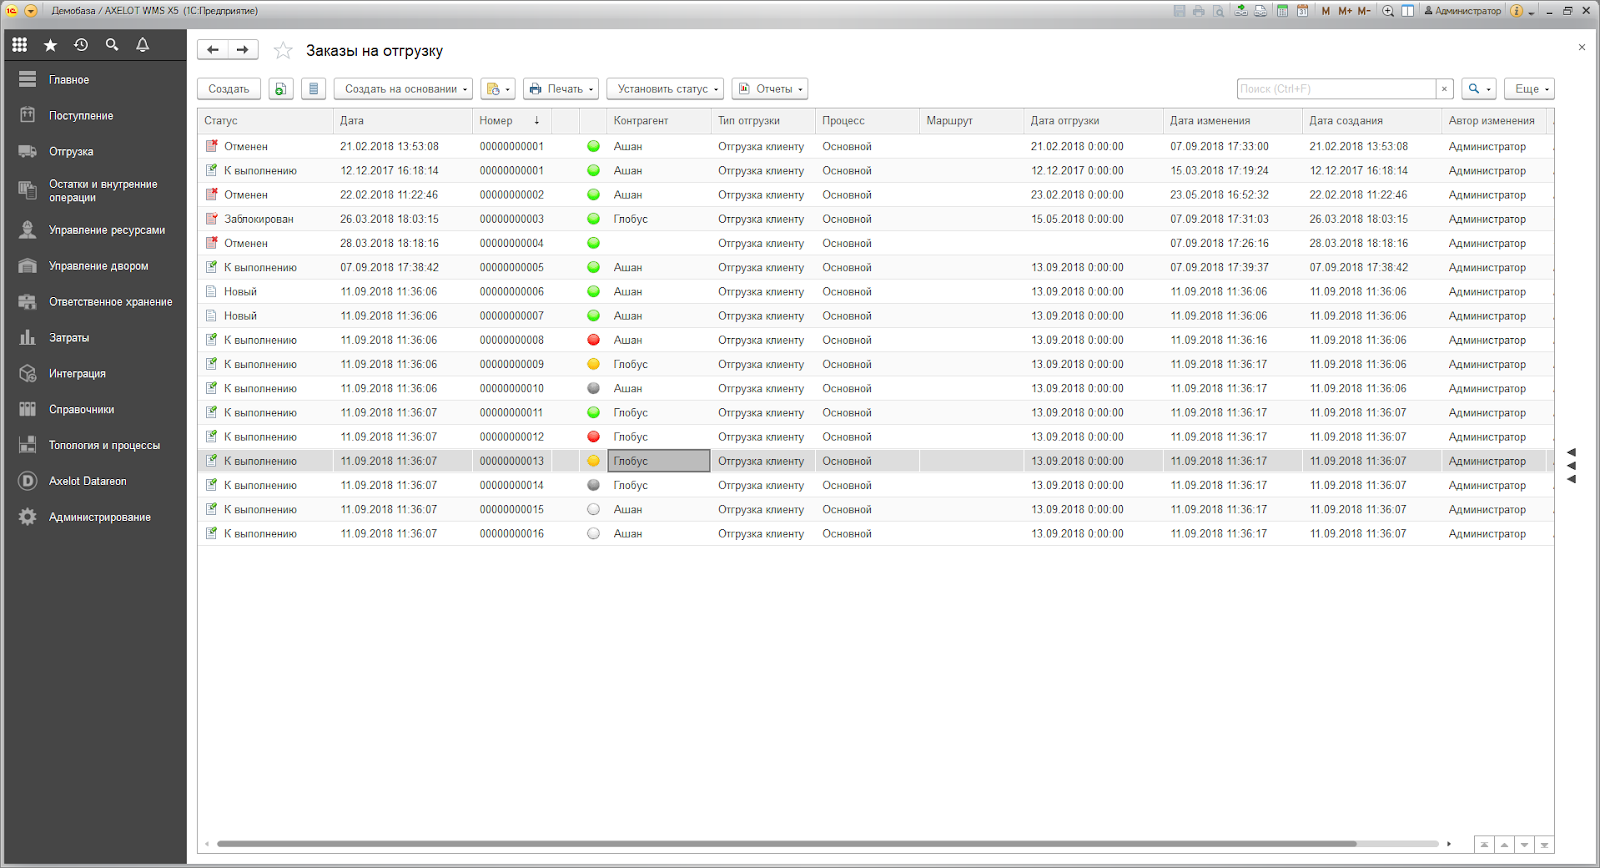Screen dimensions: 1600x868
Task: Clear the search field X button
Action: [x=1444, y=89]
